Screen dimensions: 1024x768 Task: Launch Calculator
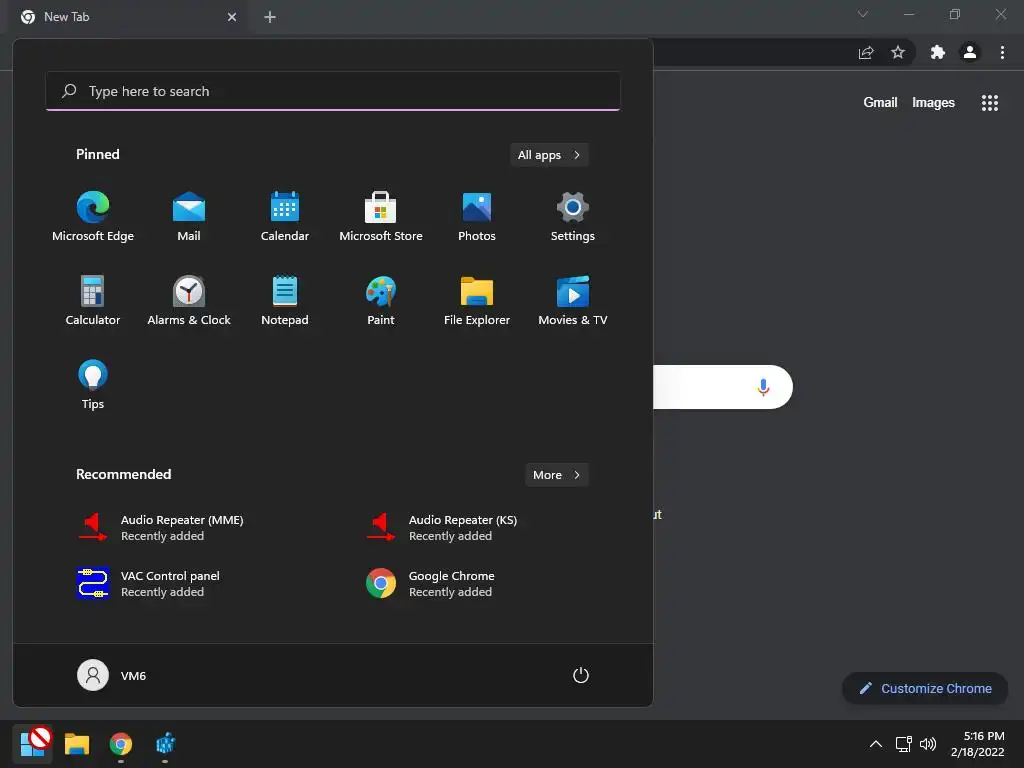coord(93,300)
